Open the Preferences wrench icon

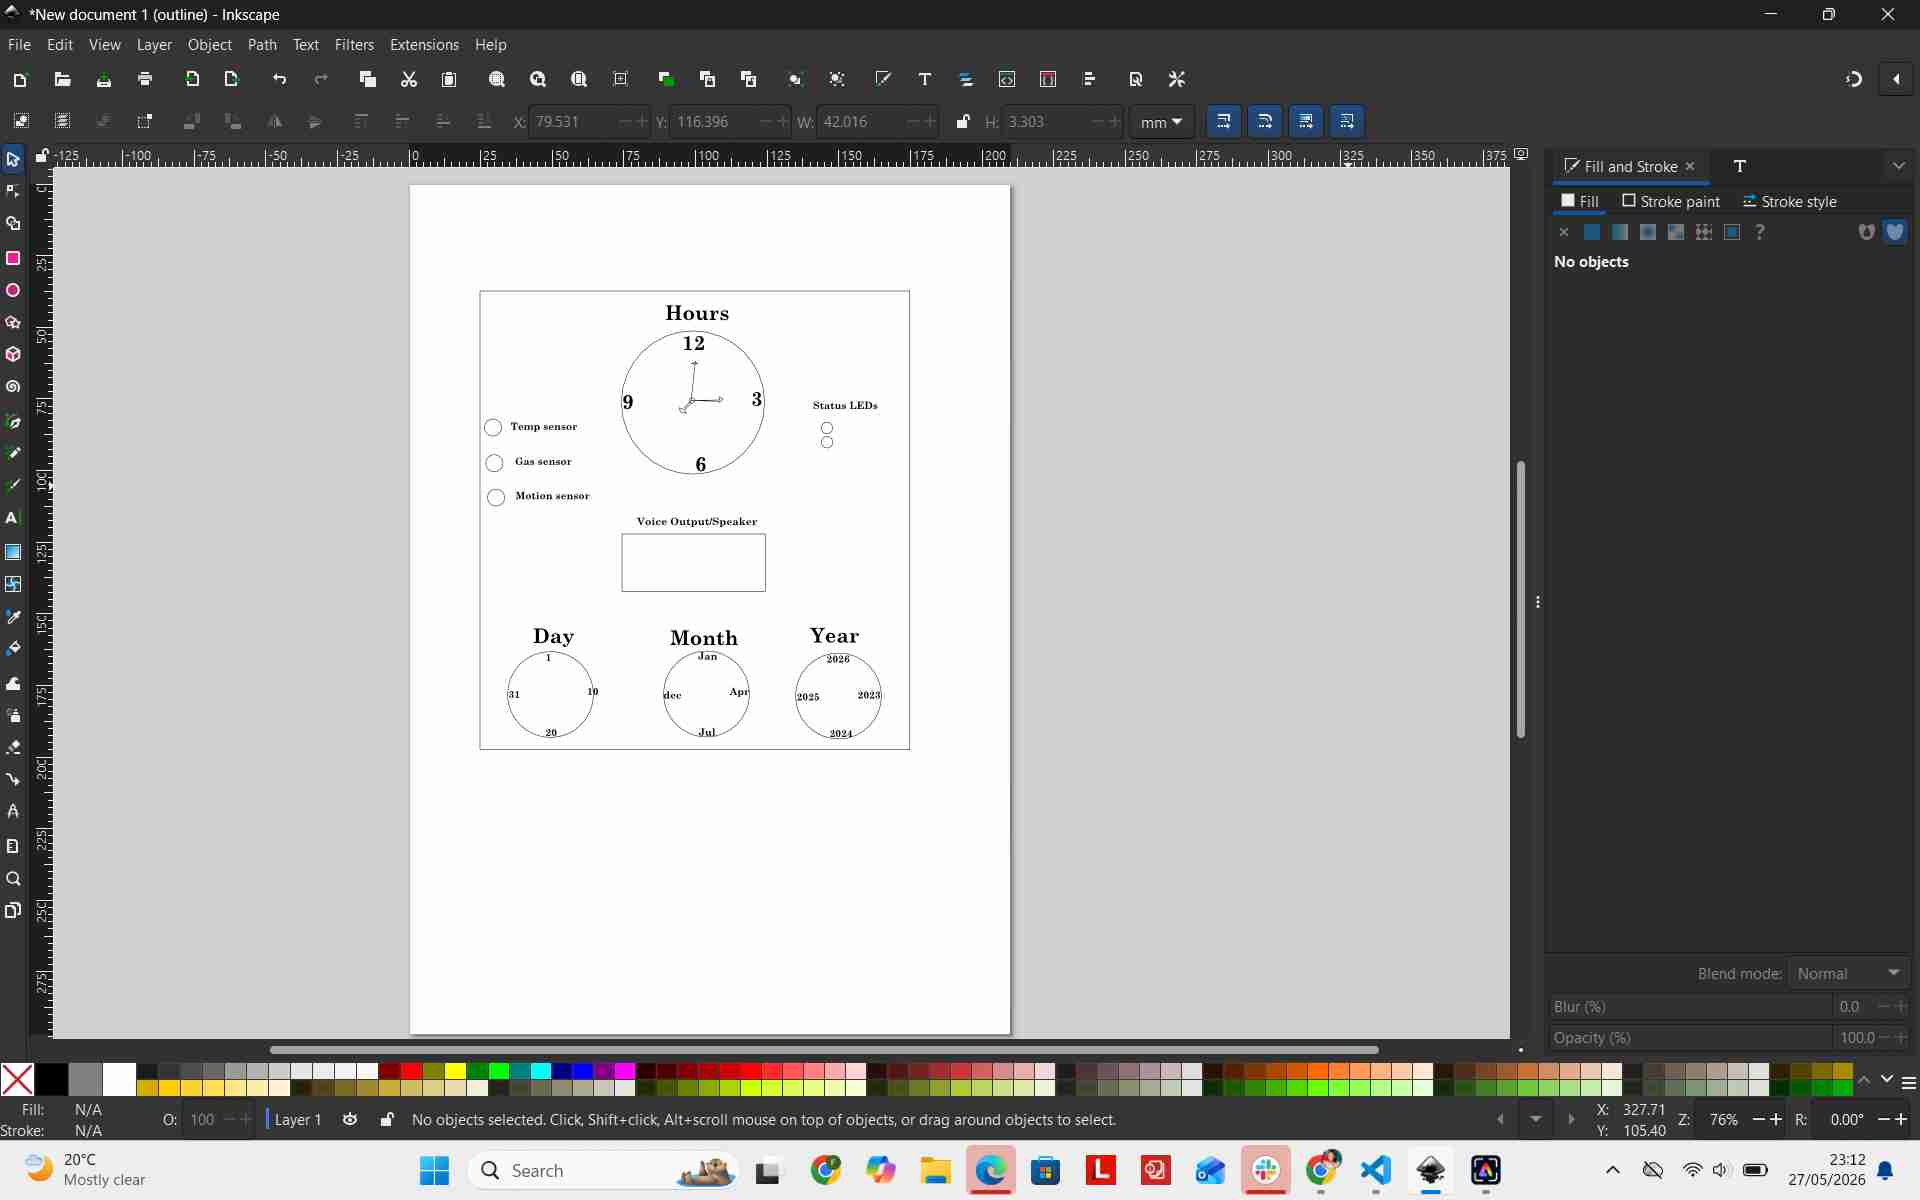tap(1177, 79)
